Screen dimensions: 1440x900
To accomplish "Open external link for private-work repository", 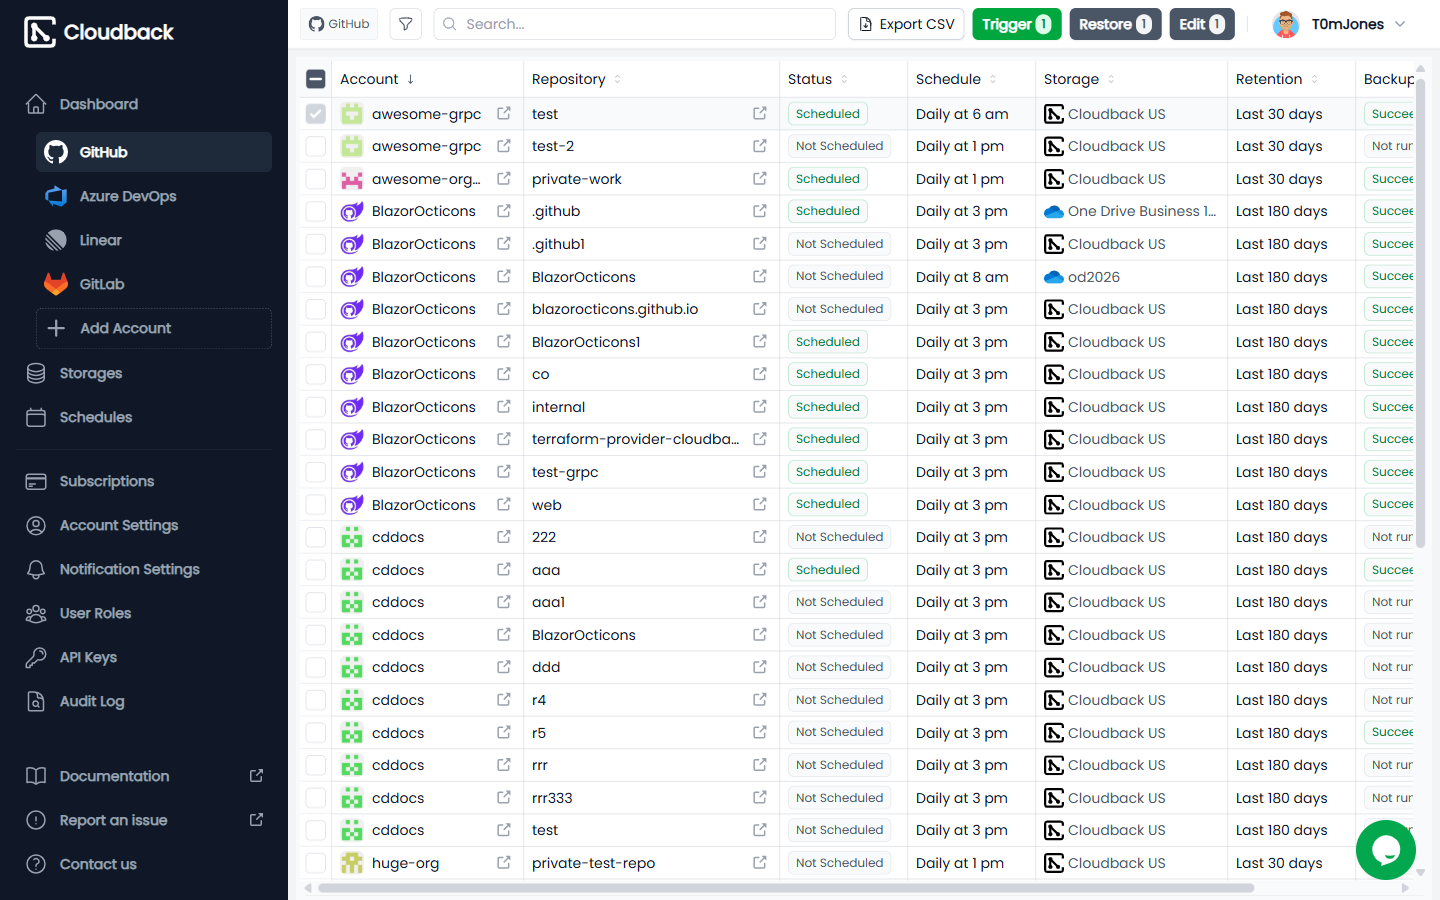I will coord(760,179).
